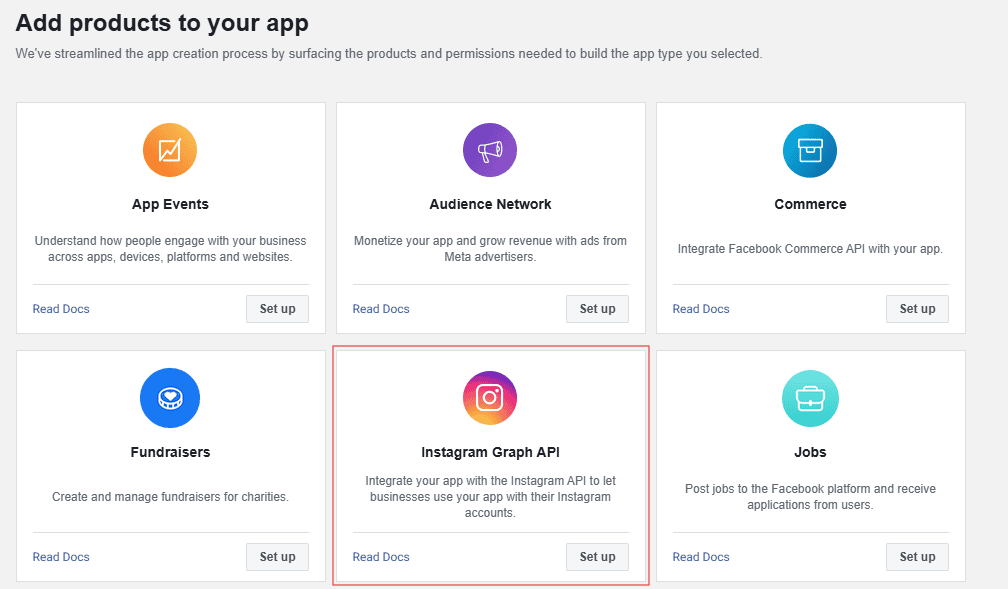1008x589 pixels.
Task: Open Read Docs for App Events
Action: coord(61,309)
